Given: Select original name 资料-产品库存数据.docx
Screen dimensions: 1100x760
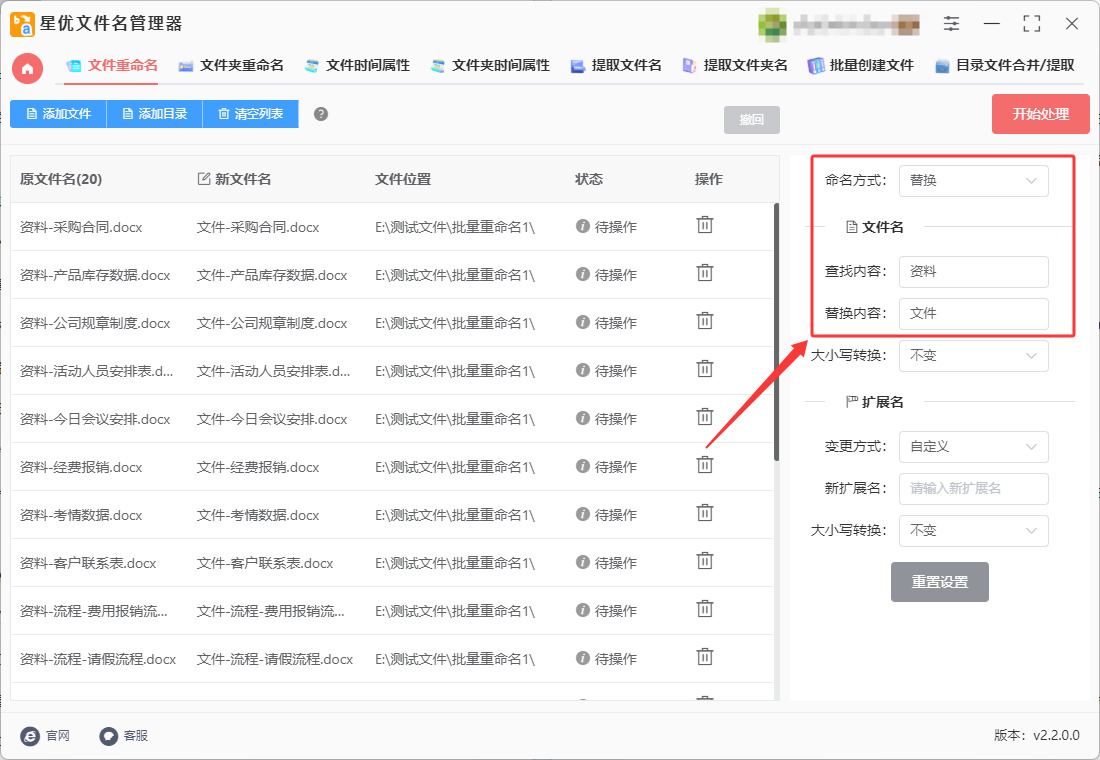Looking at the screenshot, I should click(95, 275).
